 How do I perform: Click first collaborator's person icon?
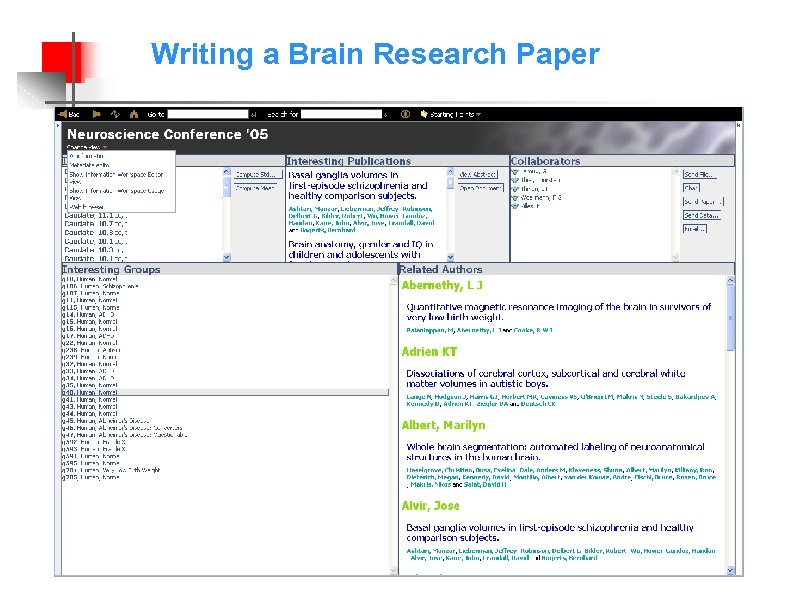(515, 172)
